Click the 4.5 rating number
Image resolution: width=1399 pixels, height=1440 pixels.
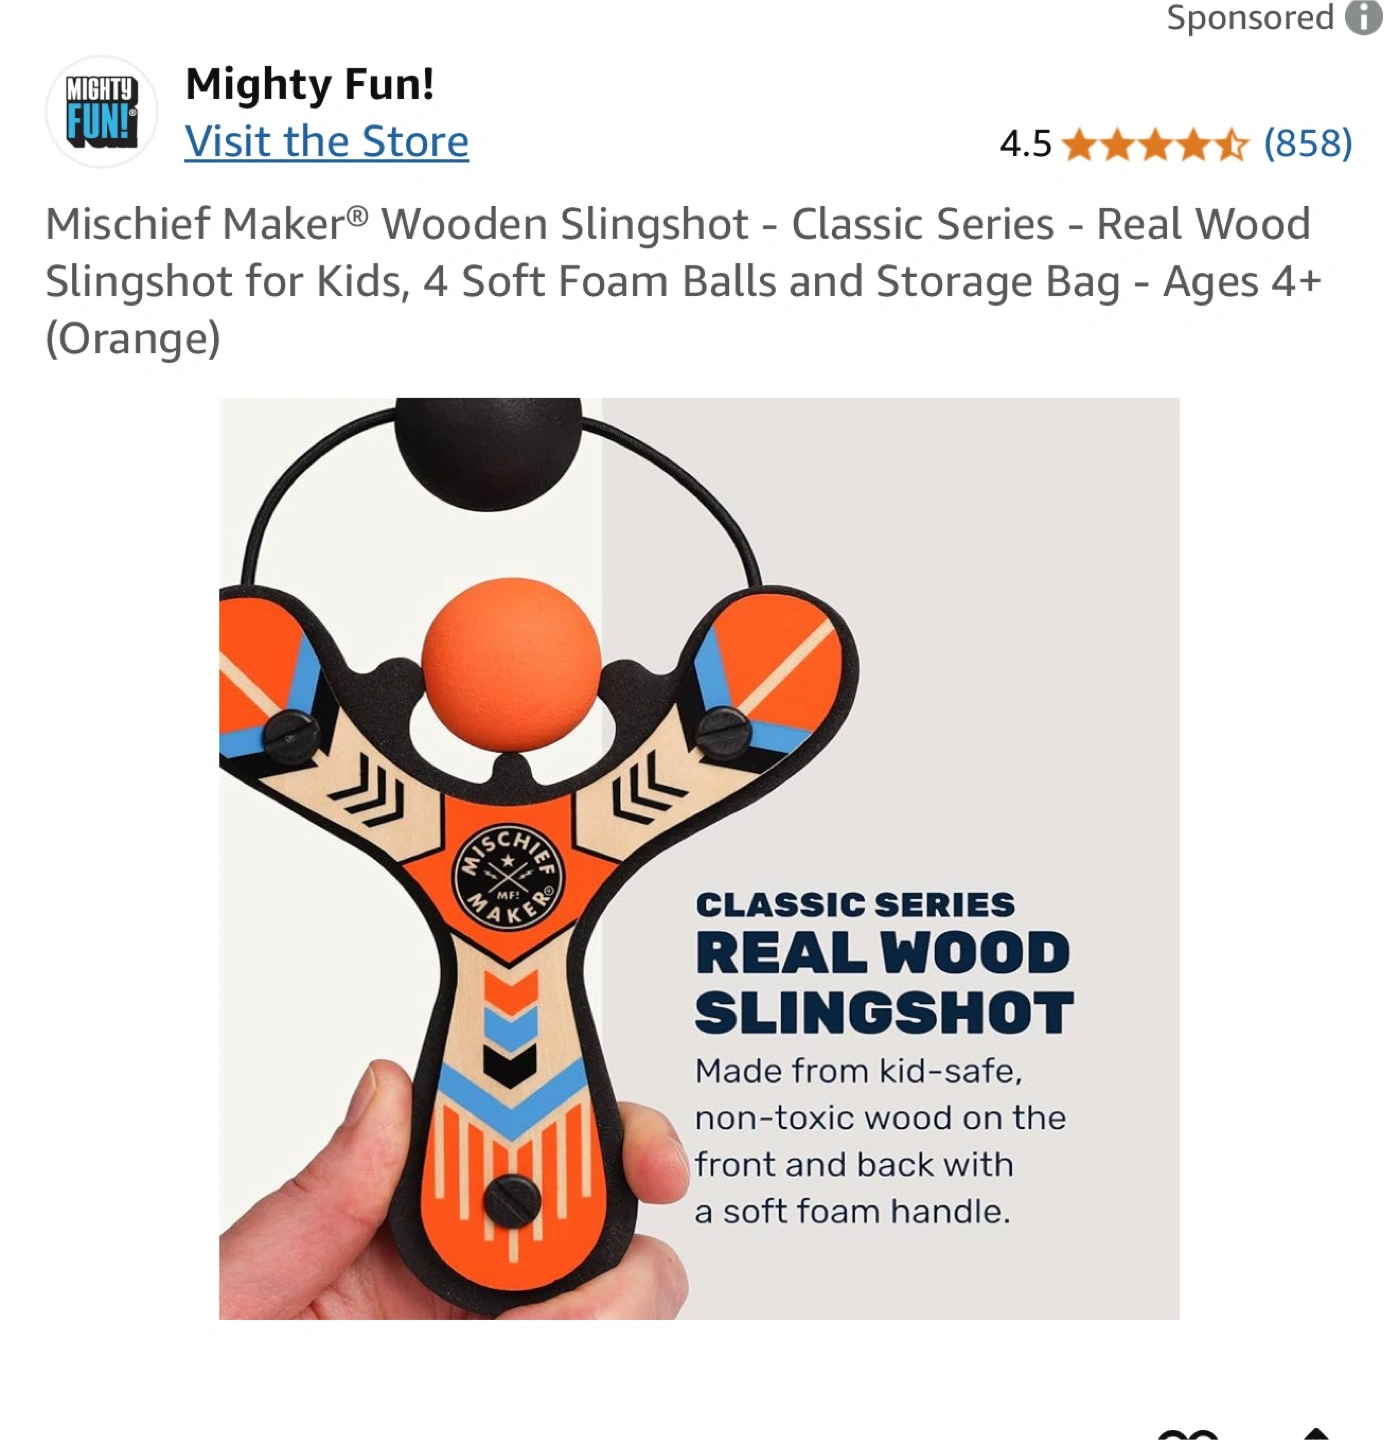click(x=1025, y=145)
